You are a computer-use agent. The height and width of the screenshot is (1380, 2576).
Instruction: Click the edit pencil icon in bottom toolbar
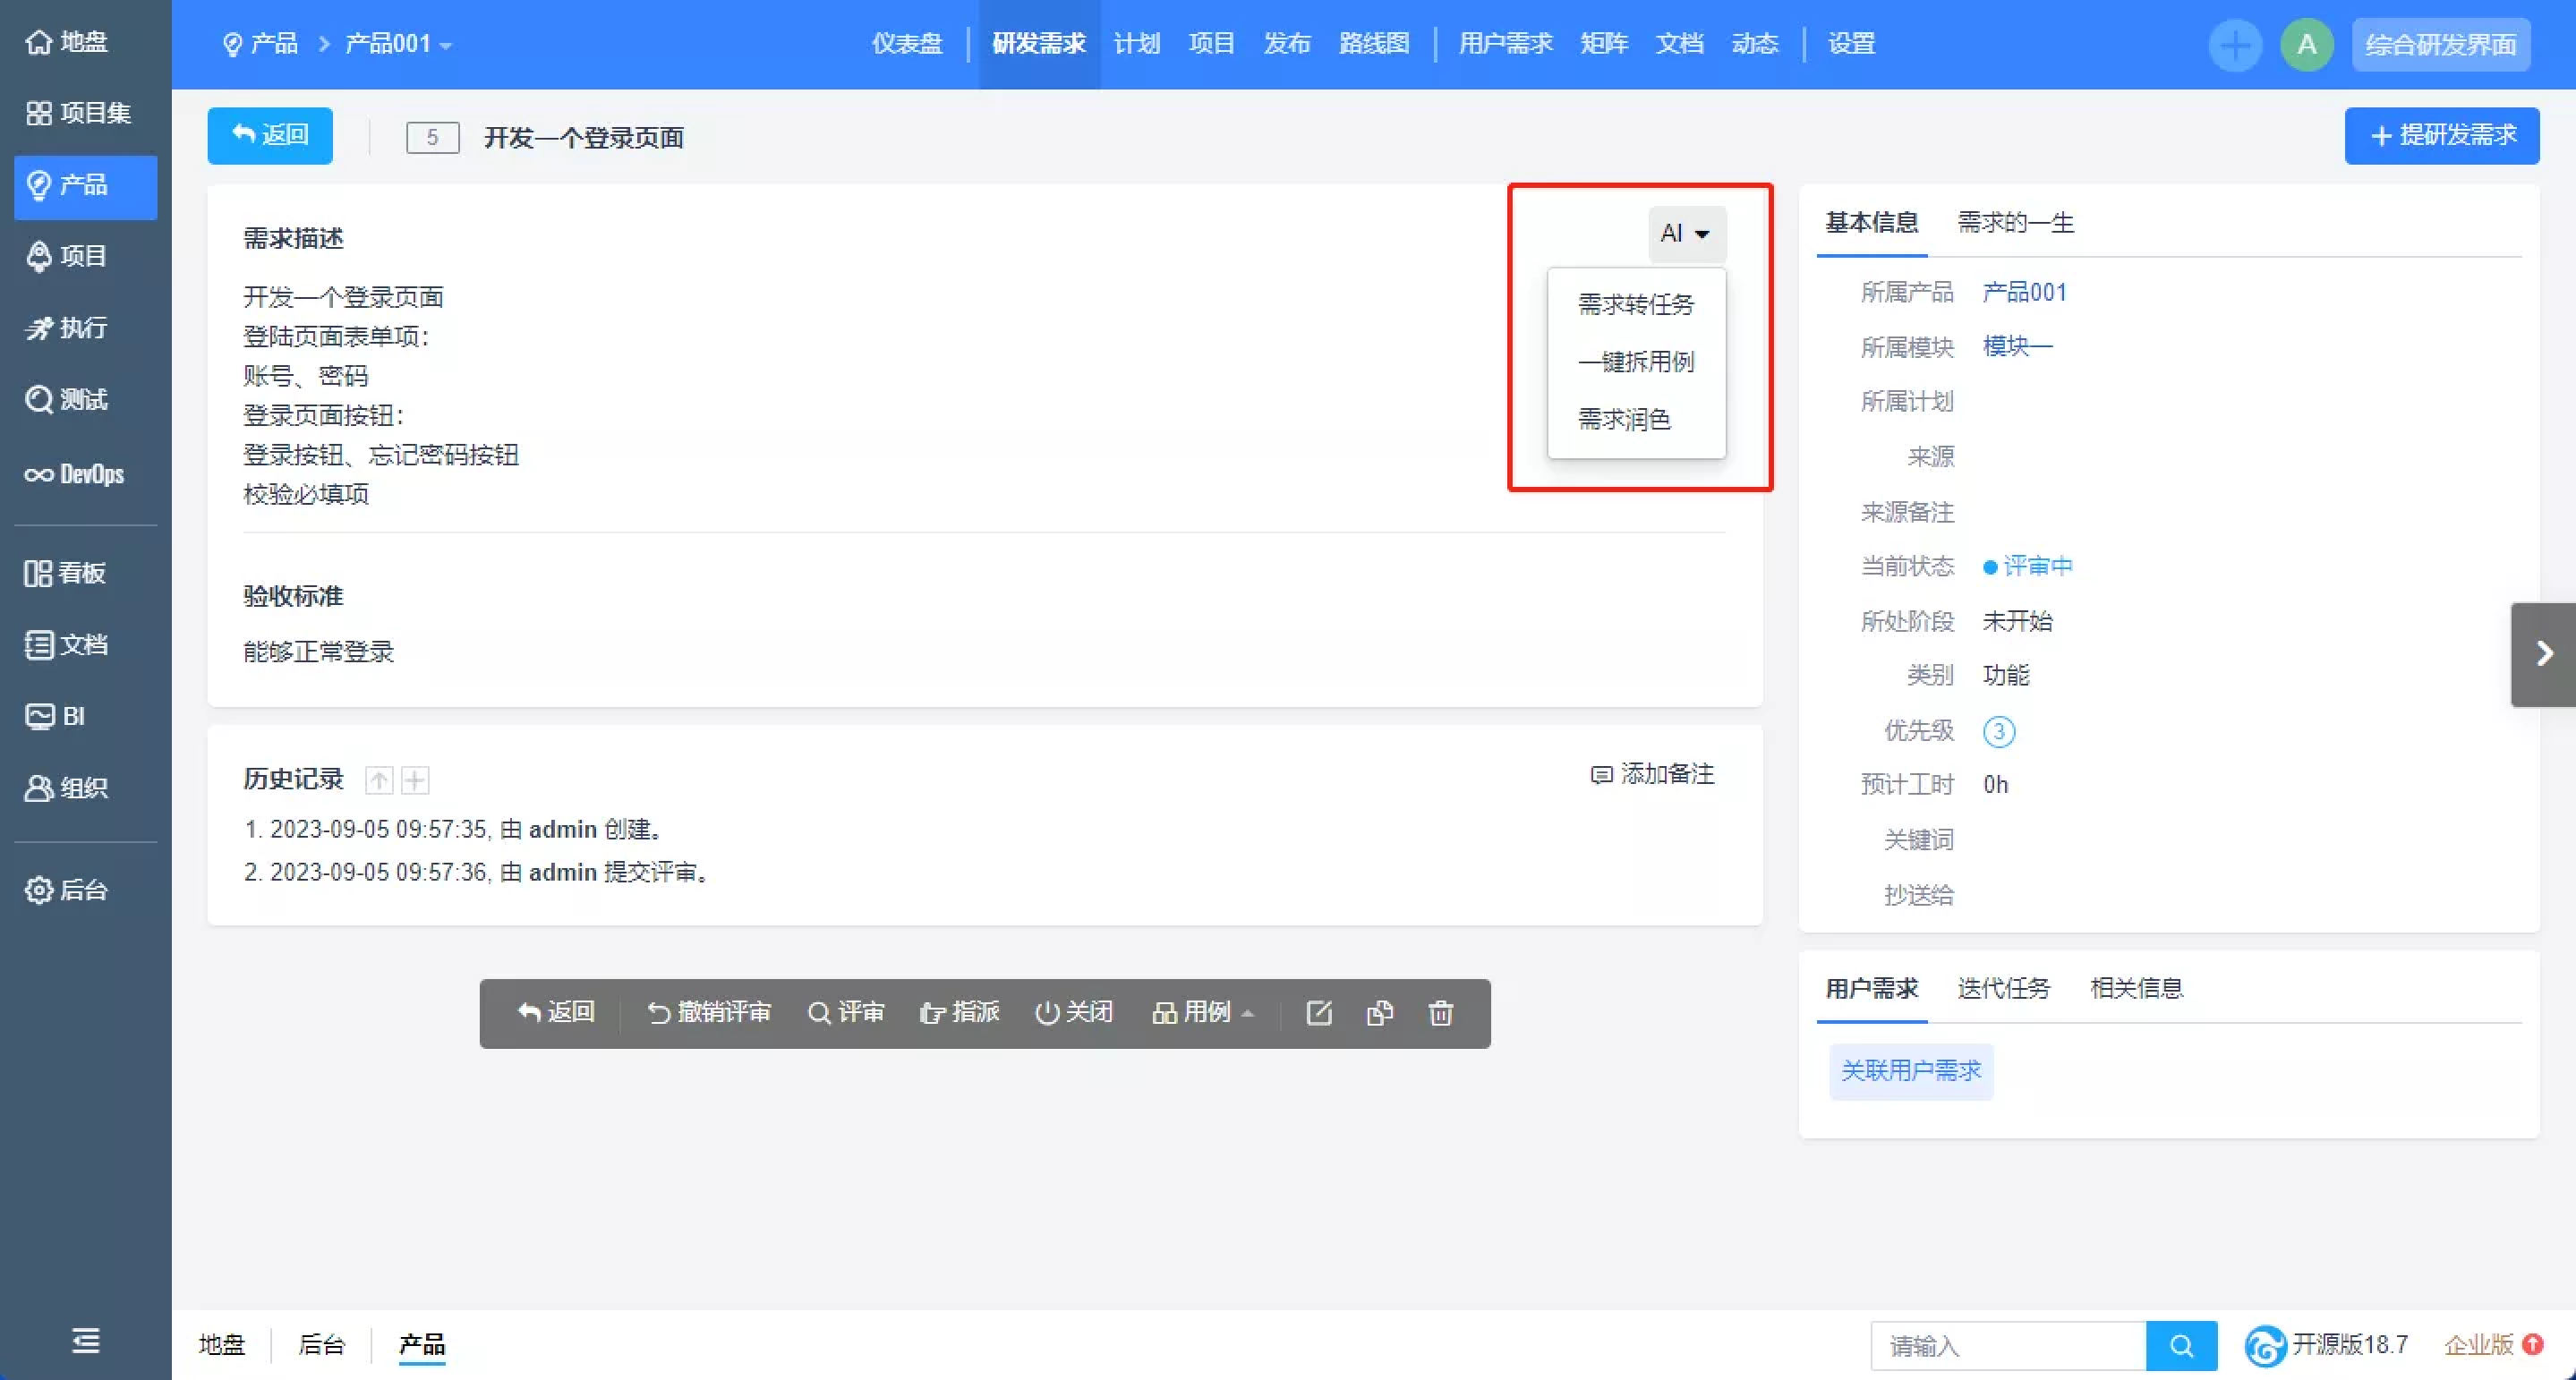tap(1319, 1013)
